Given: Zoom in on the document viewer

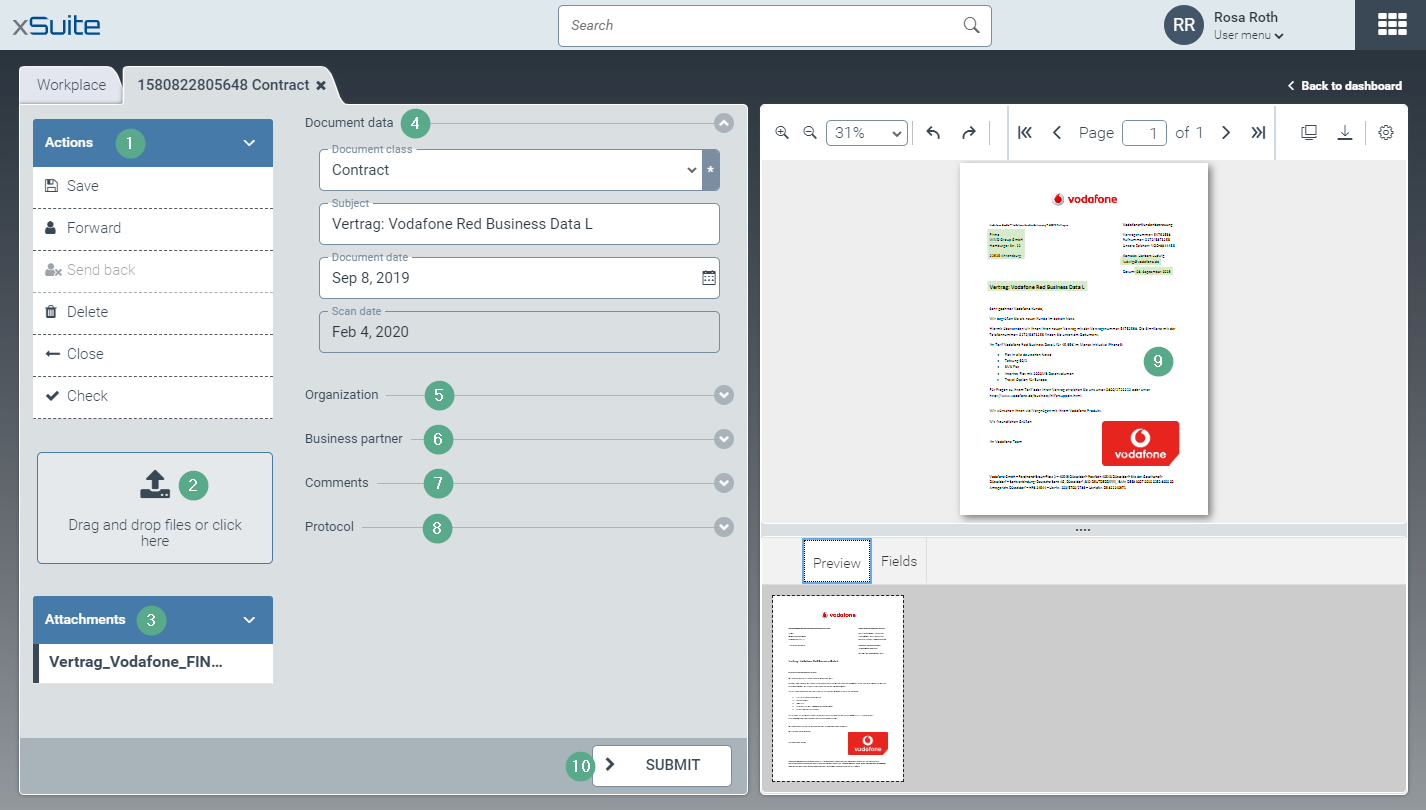Looking at the screenshot, I should click(x=782, y=133).
